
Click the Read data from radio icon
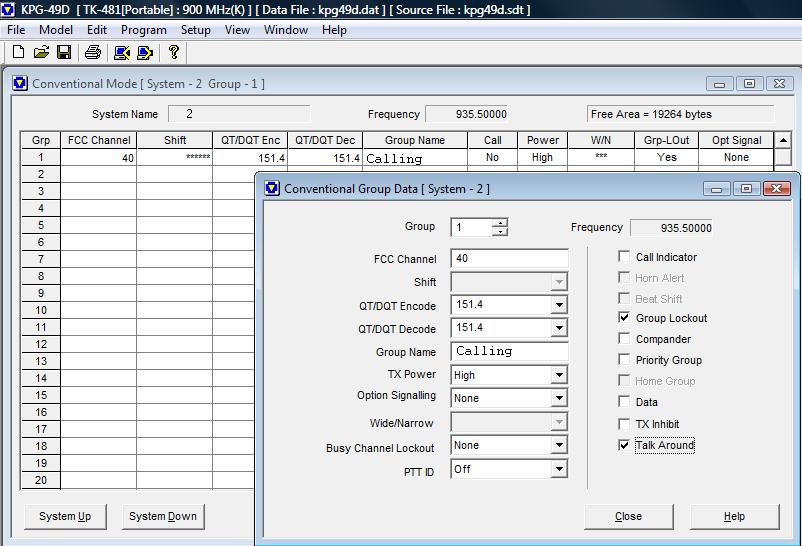click(x=122, y=52)
